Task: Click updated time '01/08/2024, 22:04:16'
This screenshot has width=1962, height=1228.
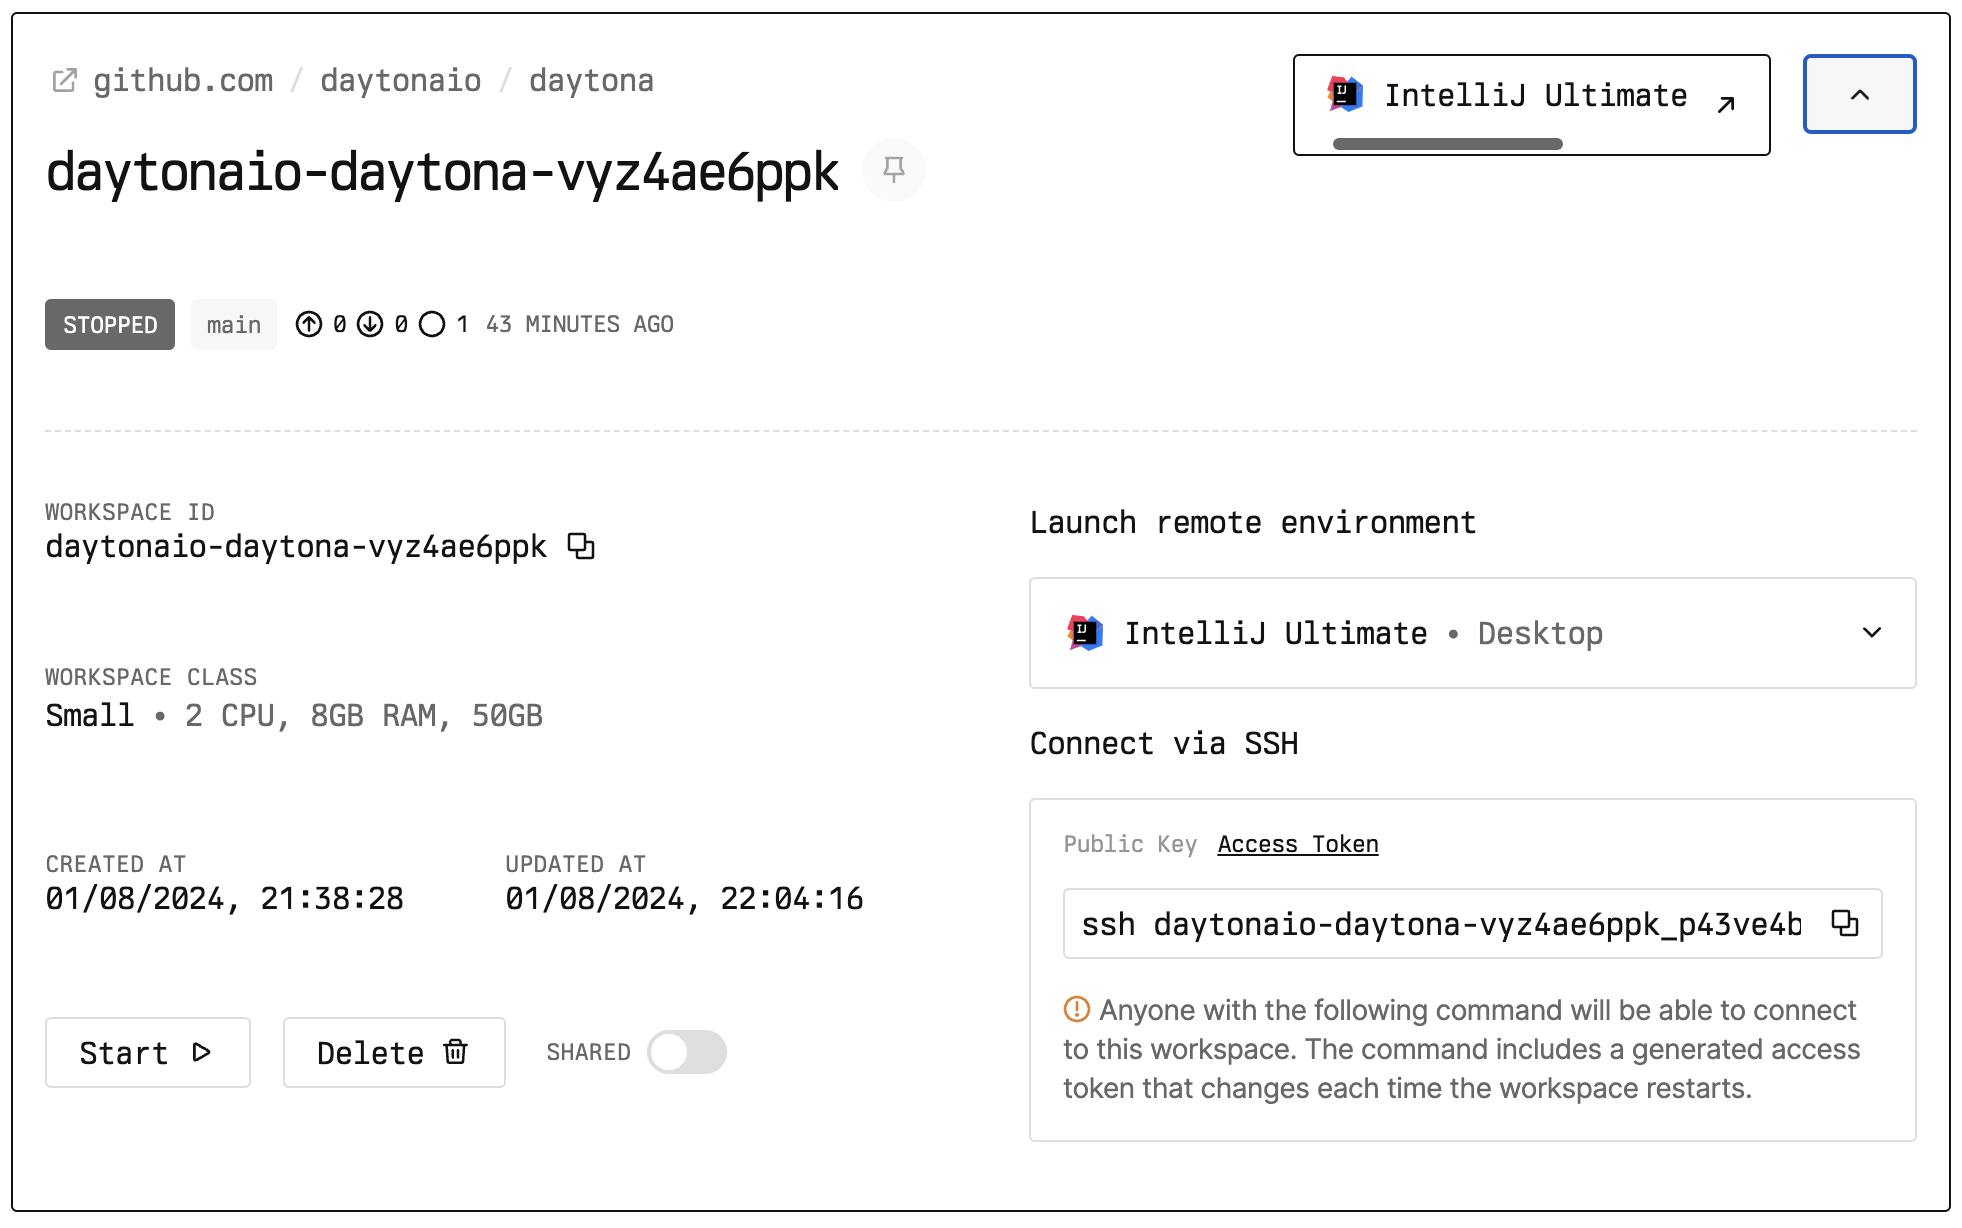Action: 684,898
